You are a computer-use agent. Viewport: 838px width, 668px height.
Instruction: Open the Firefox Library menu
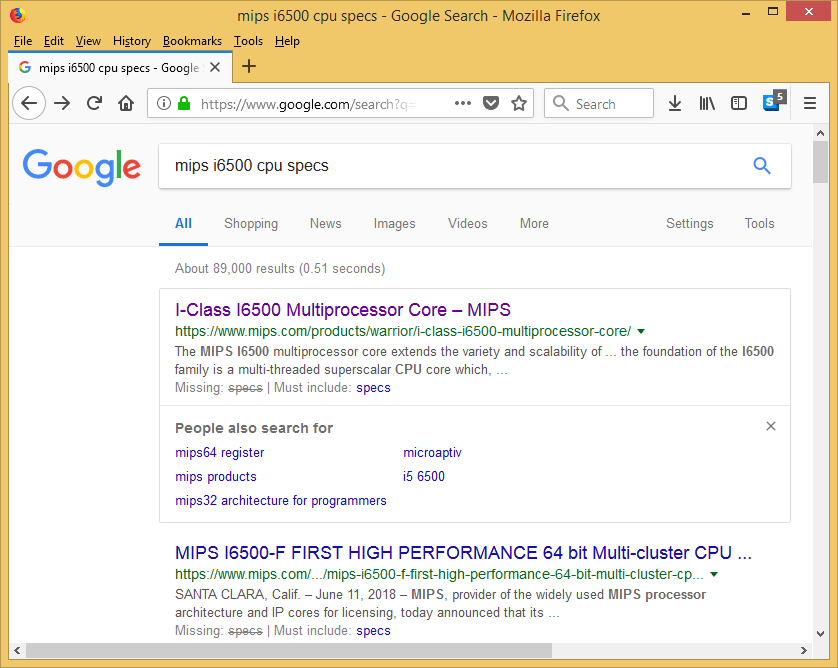[x=707, y=103]
